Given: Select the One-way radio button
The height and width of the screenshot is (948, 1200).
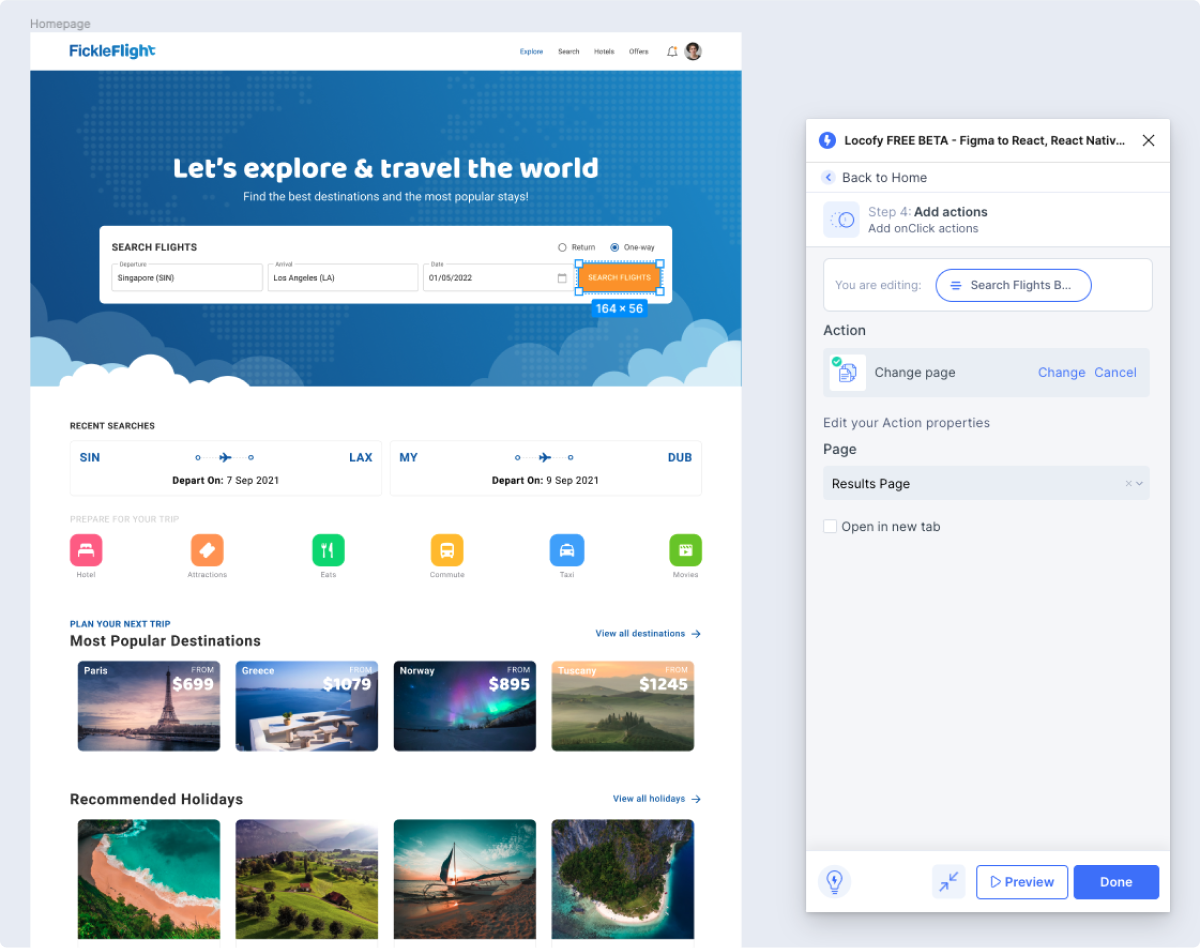Looking at the screenshot, I should (615, 247).
